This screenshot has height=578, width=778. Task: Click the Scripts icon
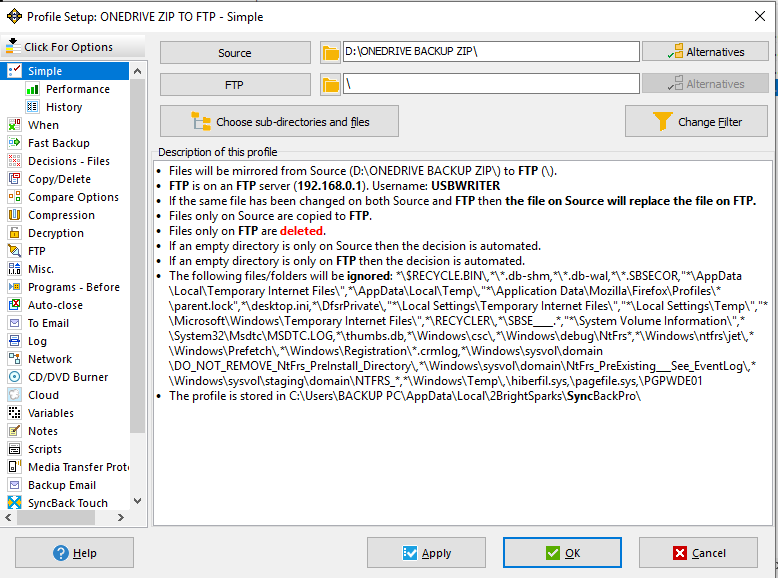pos(14,449)
